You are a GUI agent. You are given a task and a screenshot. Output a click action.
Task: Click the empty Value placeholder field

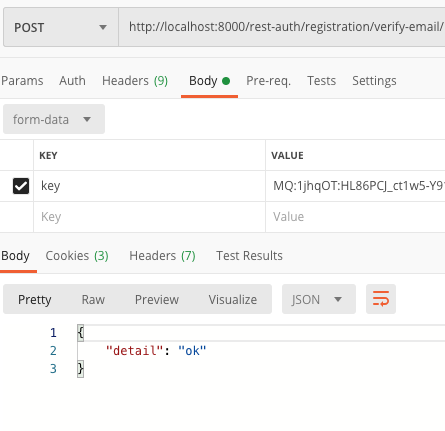pyautogui.click(x=355, y=217)
